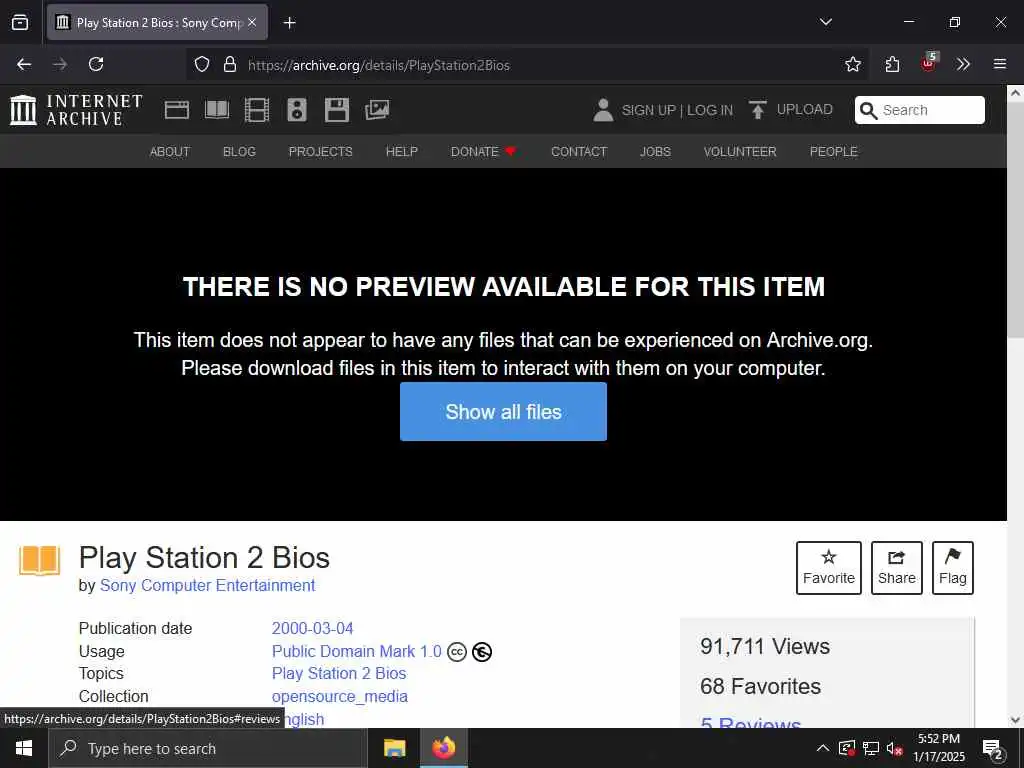Screen dimensions: 1024x768
Task: Open the uBlock Origin extension icon
Action: click(x=929, y=63)
